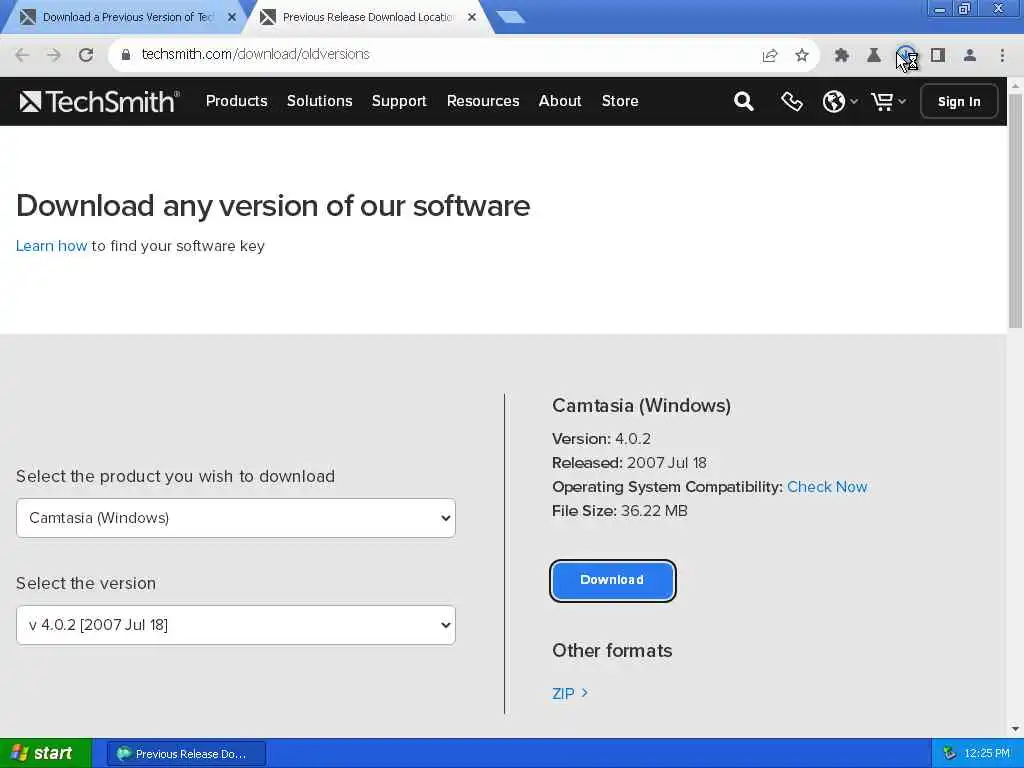Screen dimensions: 1024x768
Task: Click 'Previous Release Do...' taskbar item
Action: pyautogui.click(x=186, y=754)
